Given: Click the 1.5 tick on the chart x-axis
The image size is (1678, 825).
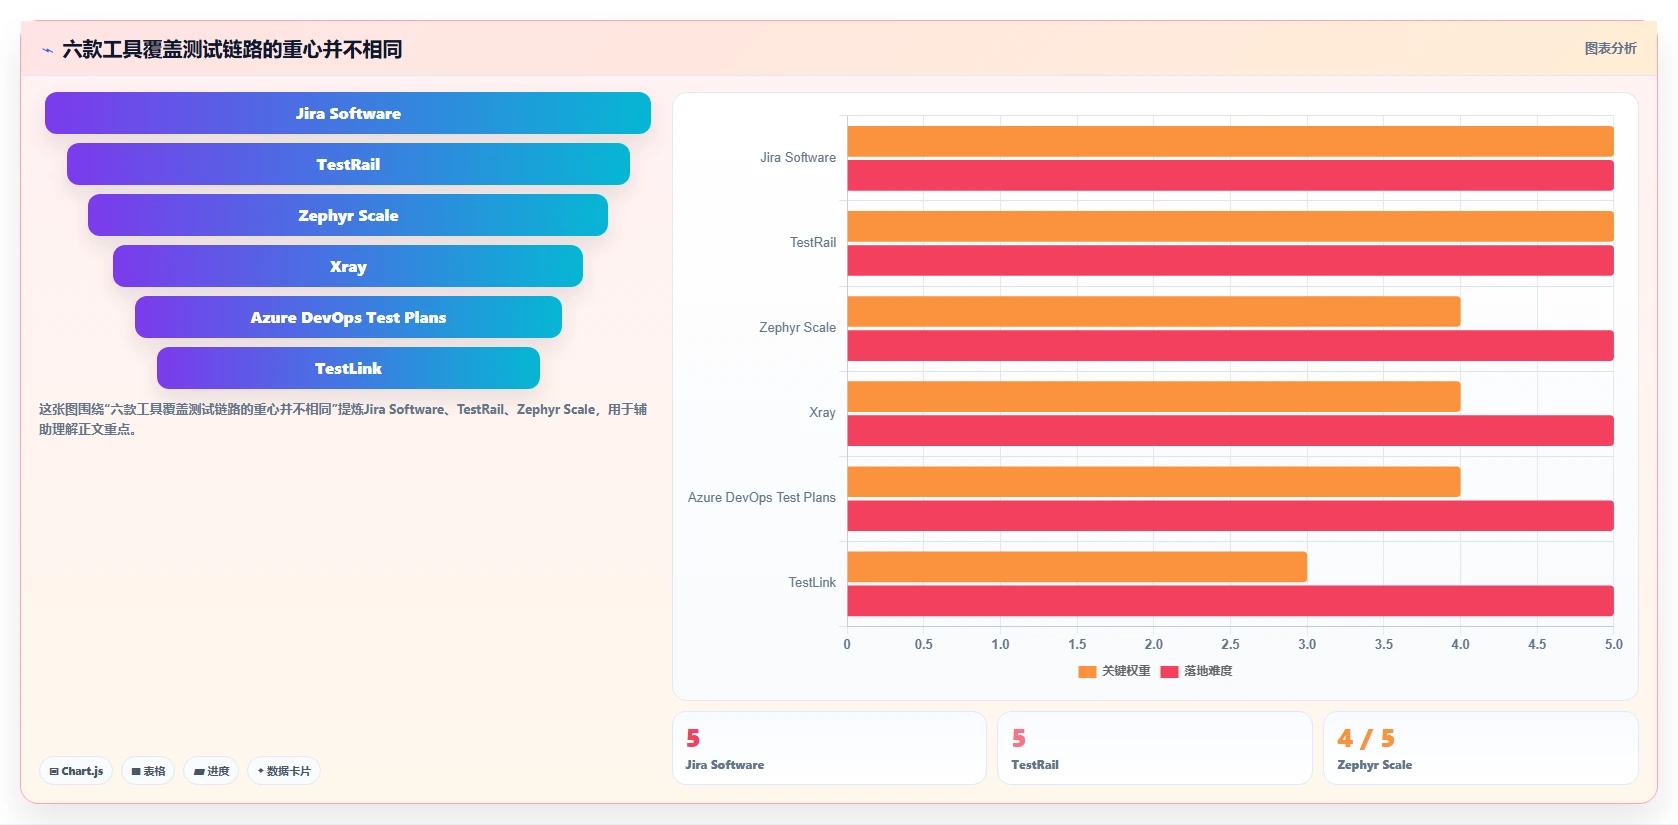Looking at the screenshot, I should (x=1077, y=644).
